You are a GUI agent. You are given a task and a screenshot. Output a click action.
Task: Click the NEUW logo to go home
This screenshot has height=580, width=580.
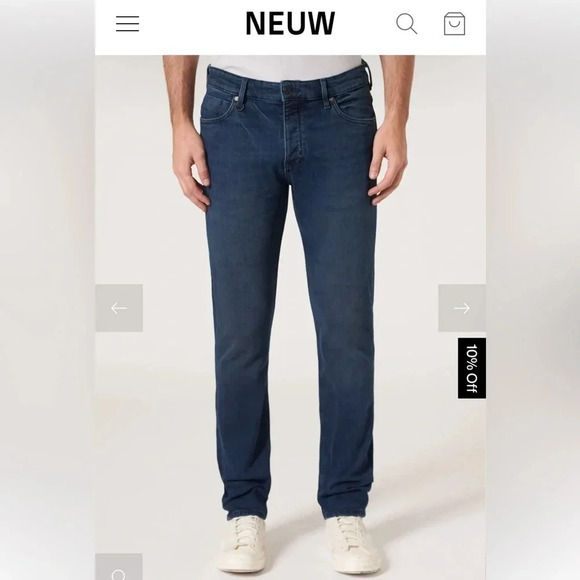[x=290, y=23]
